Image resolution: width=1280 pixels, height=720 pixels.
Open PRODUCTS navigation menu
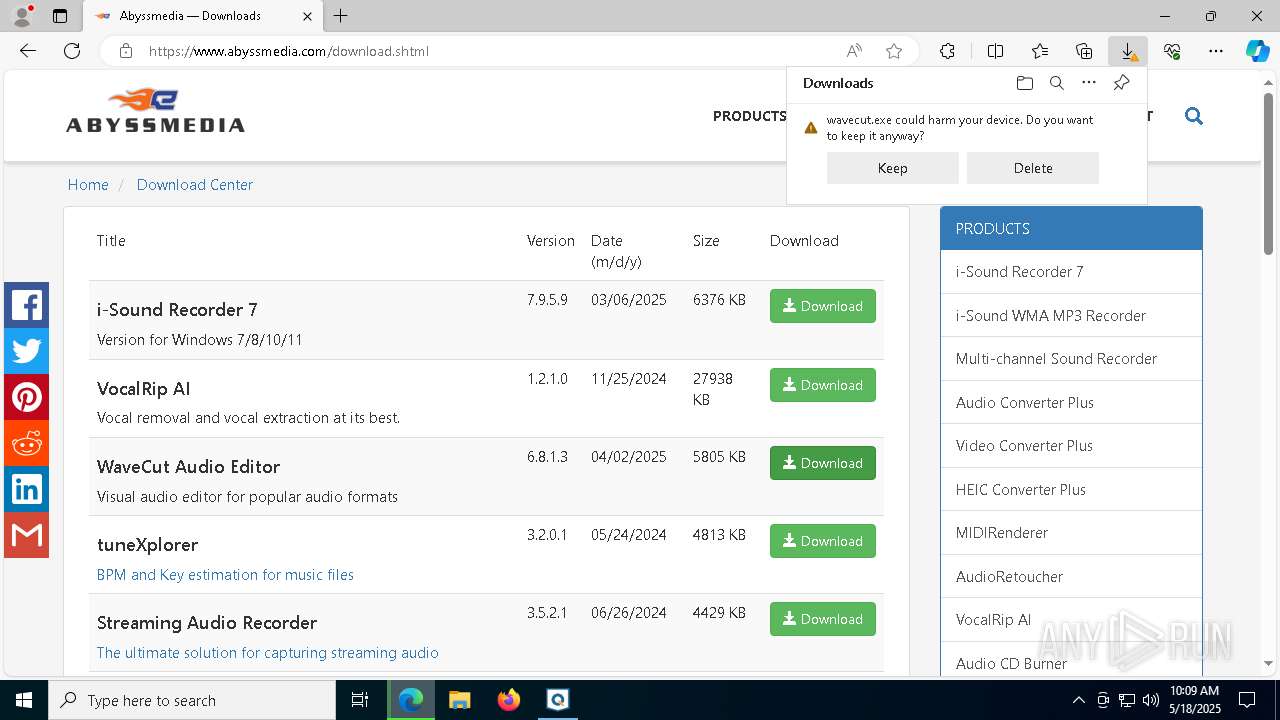coord(749,116)
